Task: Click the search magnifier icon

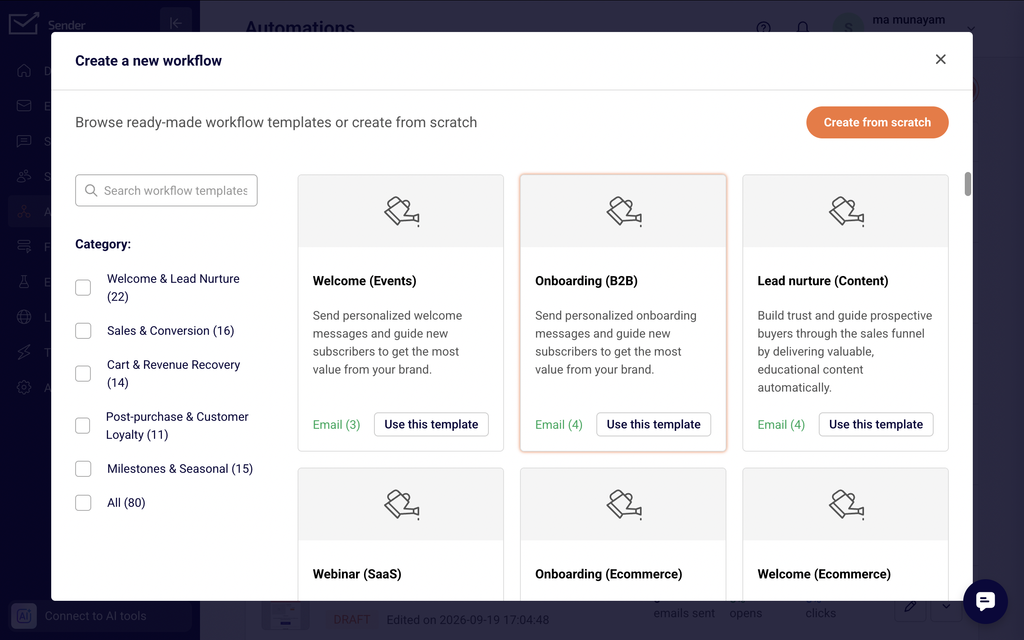Action: 91,191
